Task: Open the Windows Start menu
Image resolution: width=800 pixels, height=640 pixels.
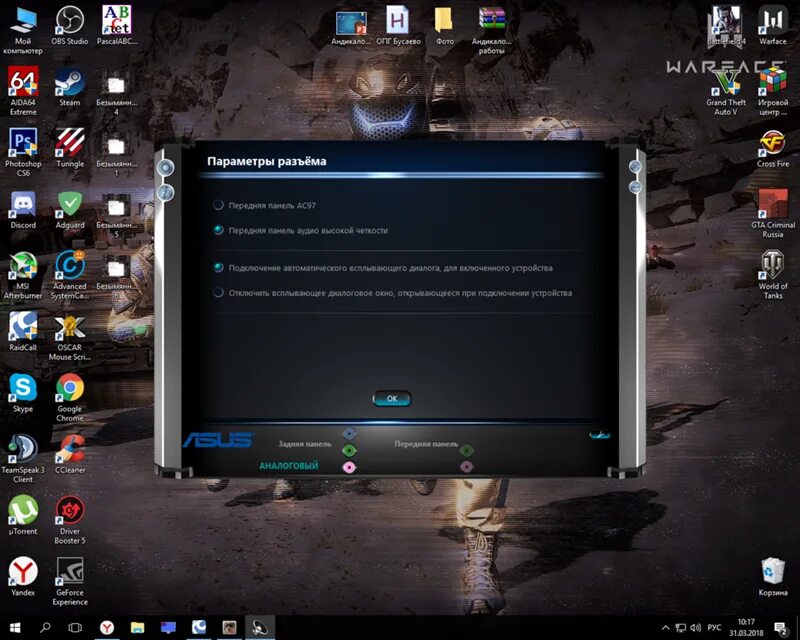Action: [x=15, y=627]
